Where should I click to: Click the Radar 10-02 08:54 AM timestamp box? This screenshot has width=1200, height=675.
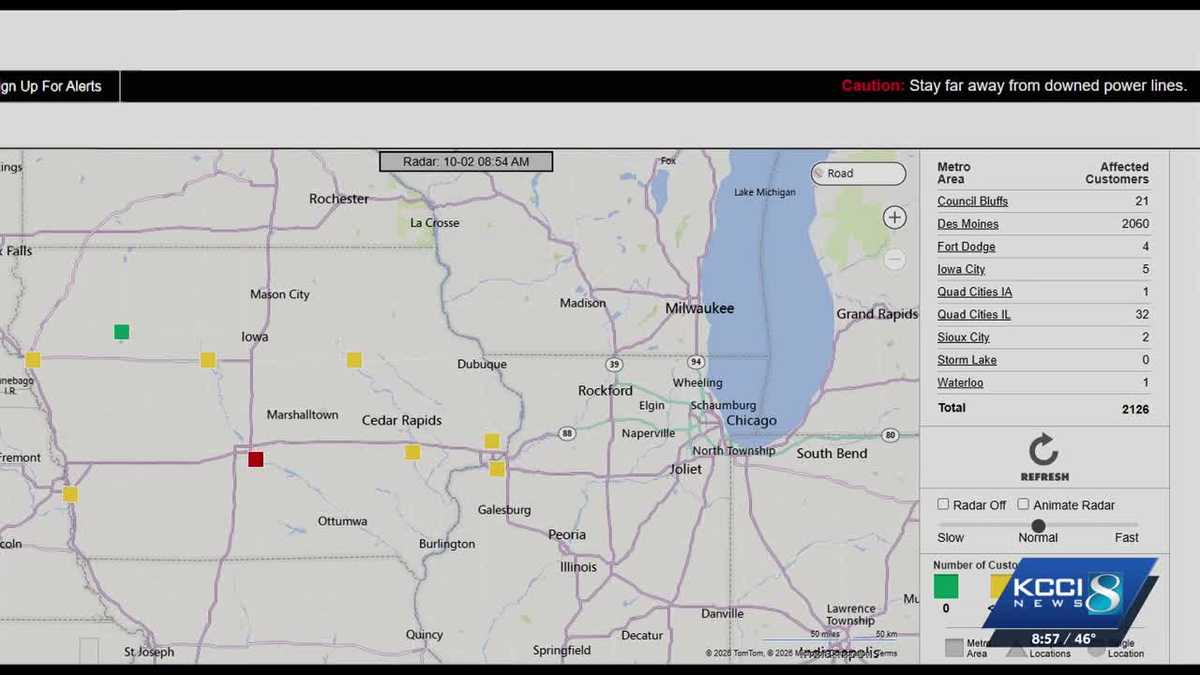[x=466, y=161]
